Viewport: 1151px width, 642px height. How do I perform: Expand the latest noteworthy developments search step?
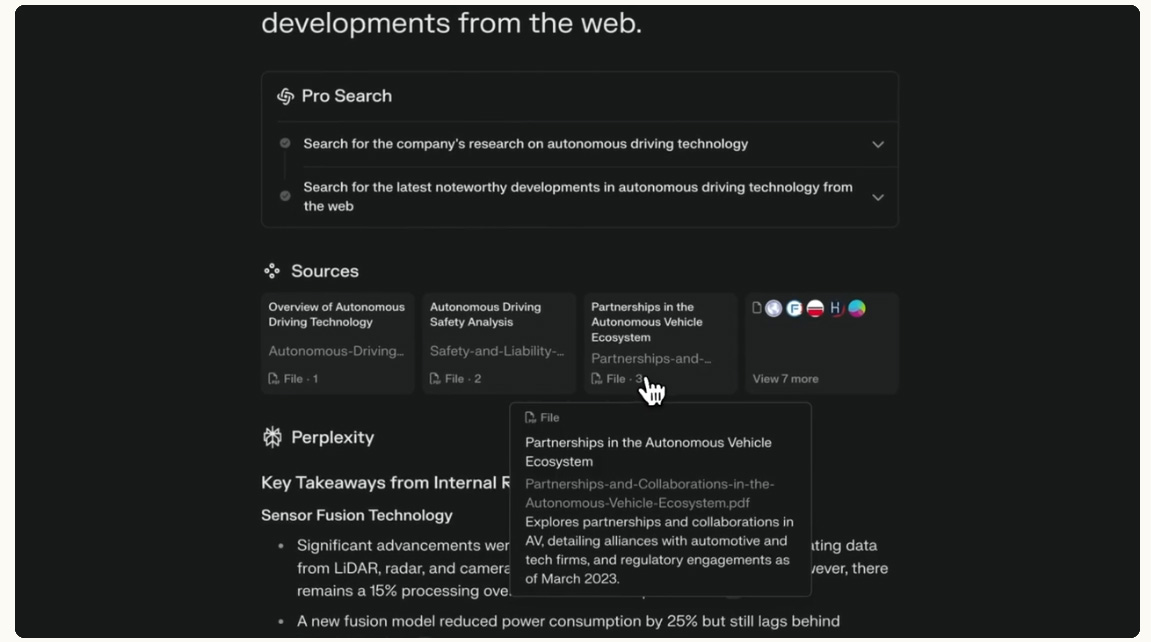point(878,197)
